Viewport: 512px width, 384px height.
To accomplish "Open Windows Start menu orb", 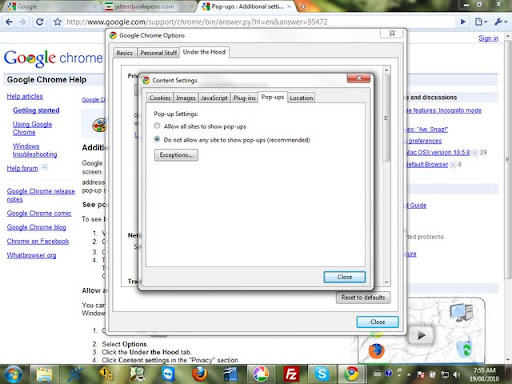I will click(x=13, y=374).
